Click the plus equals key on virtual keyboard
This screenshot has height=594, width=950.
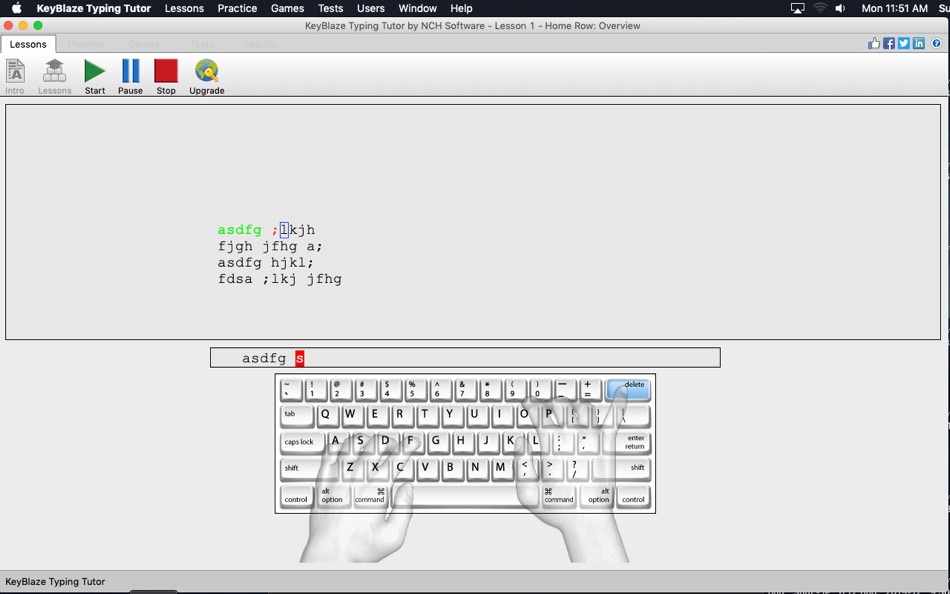[x=590, y=390]
